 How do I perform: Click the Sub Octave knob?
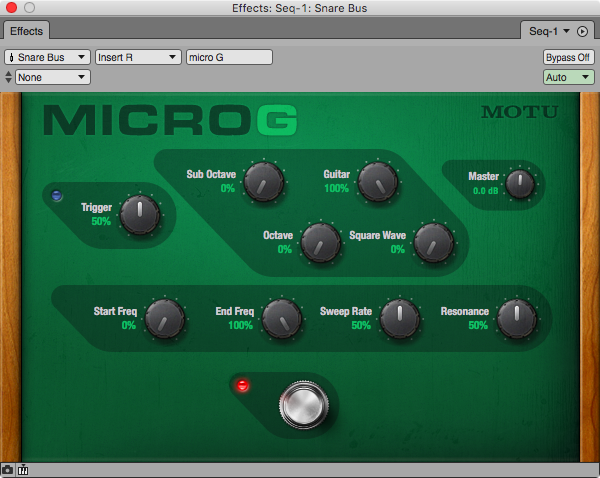tap(264, 182)
